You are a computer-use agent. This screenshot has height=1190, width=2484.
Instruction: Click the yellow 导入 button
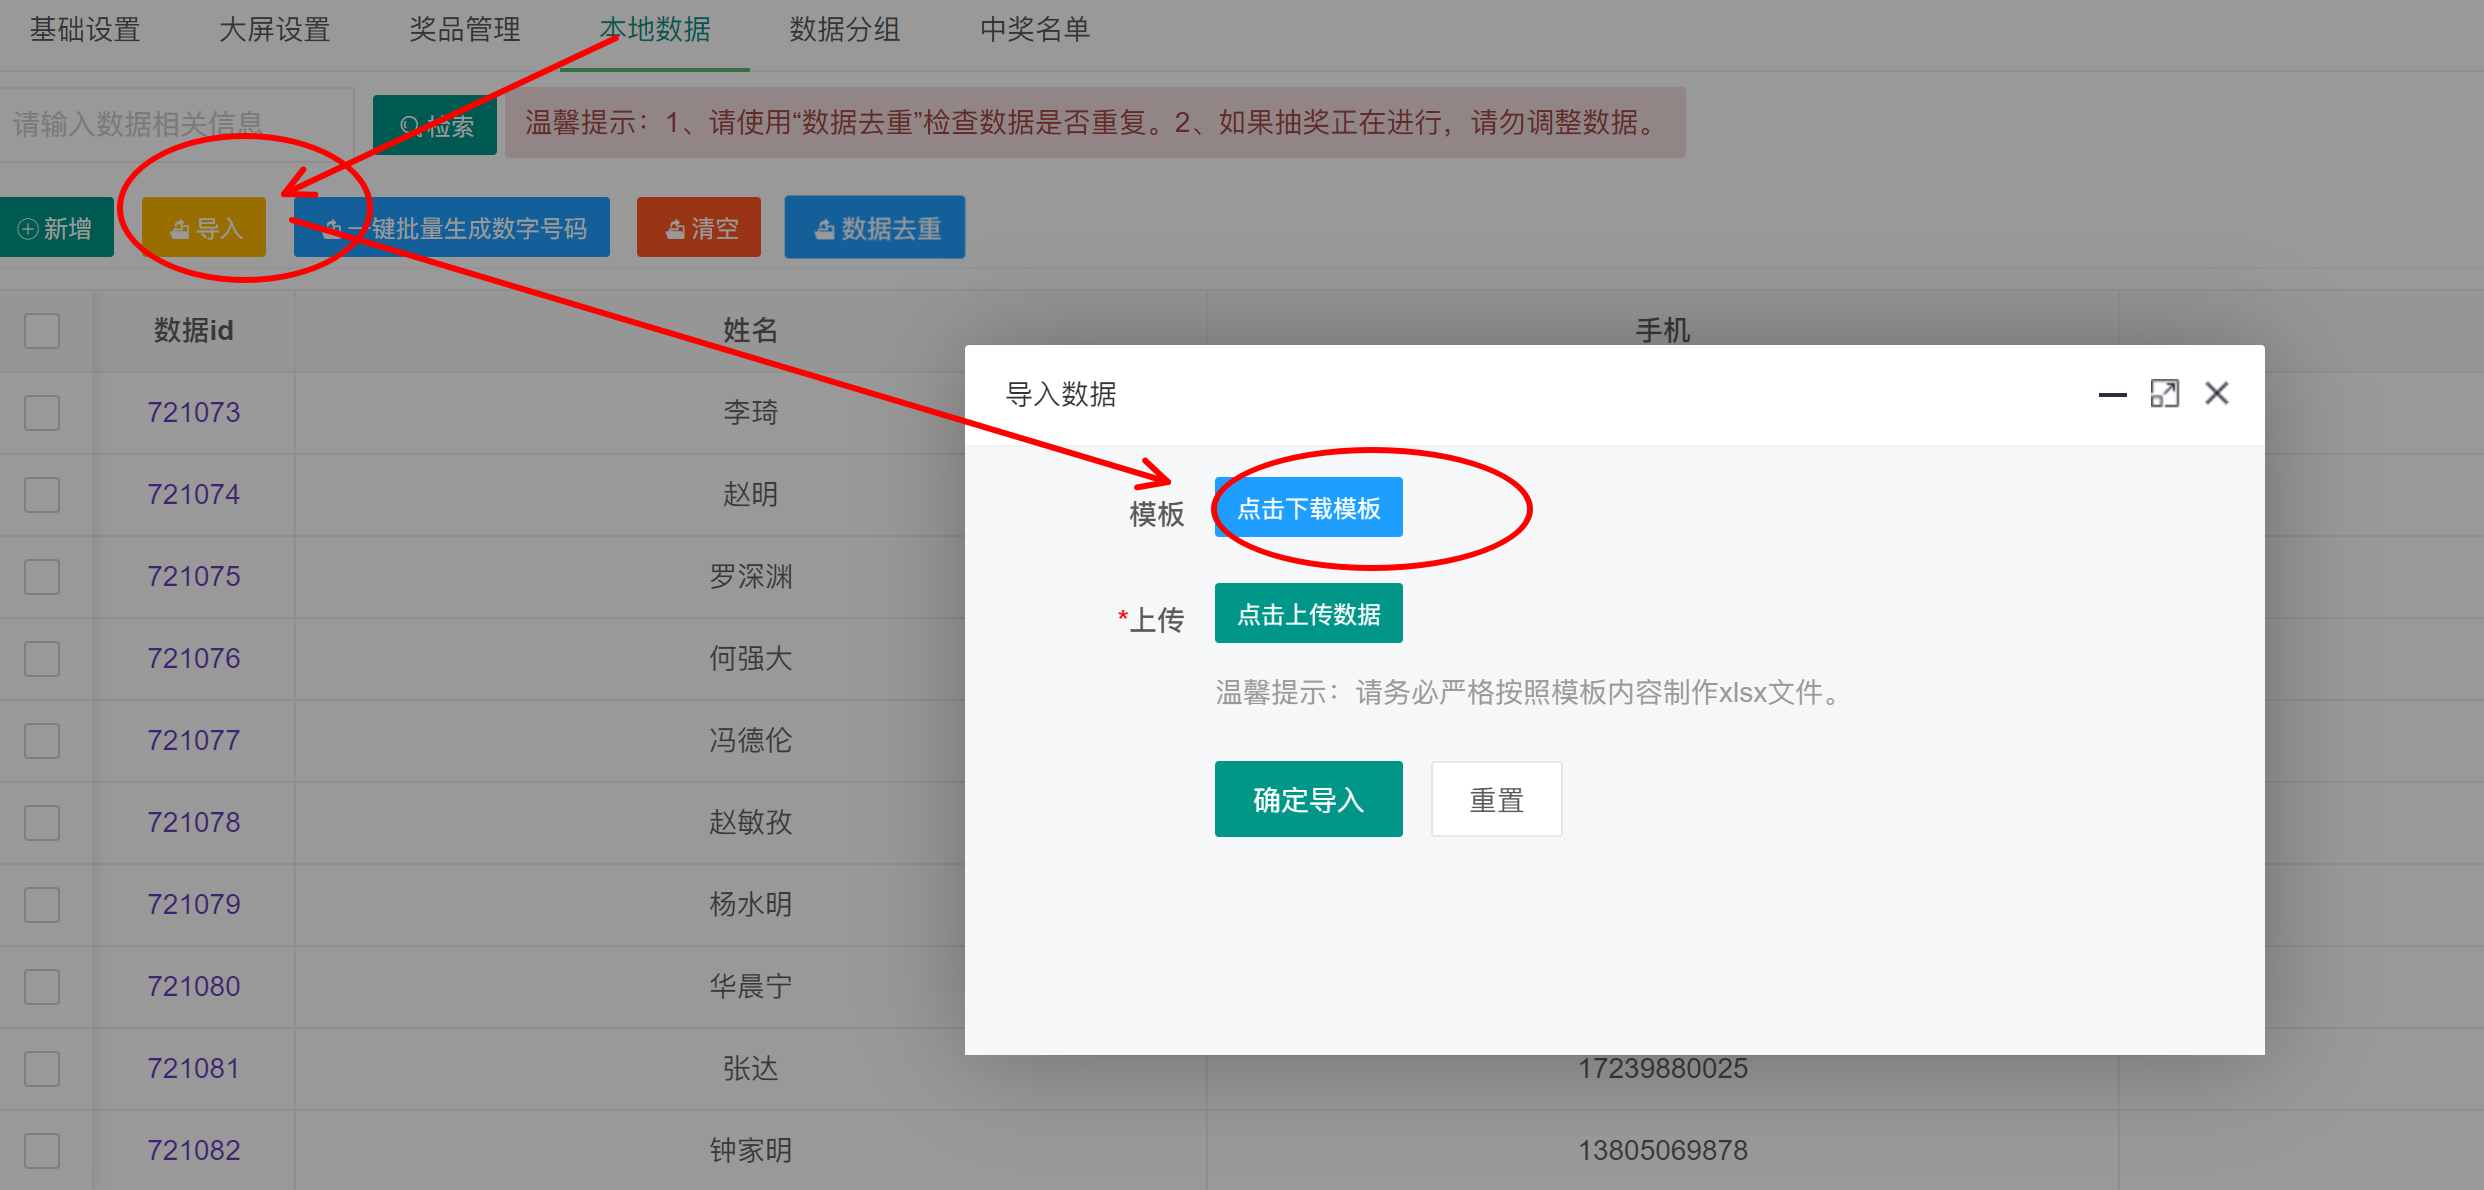[x=205, y=229]
